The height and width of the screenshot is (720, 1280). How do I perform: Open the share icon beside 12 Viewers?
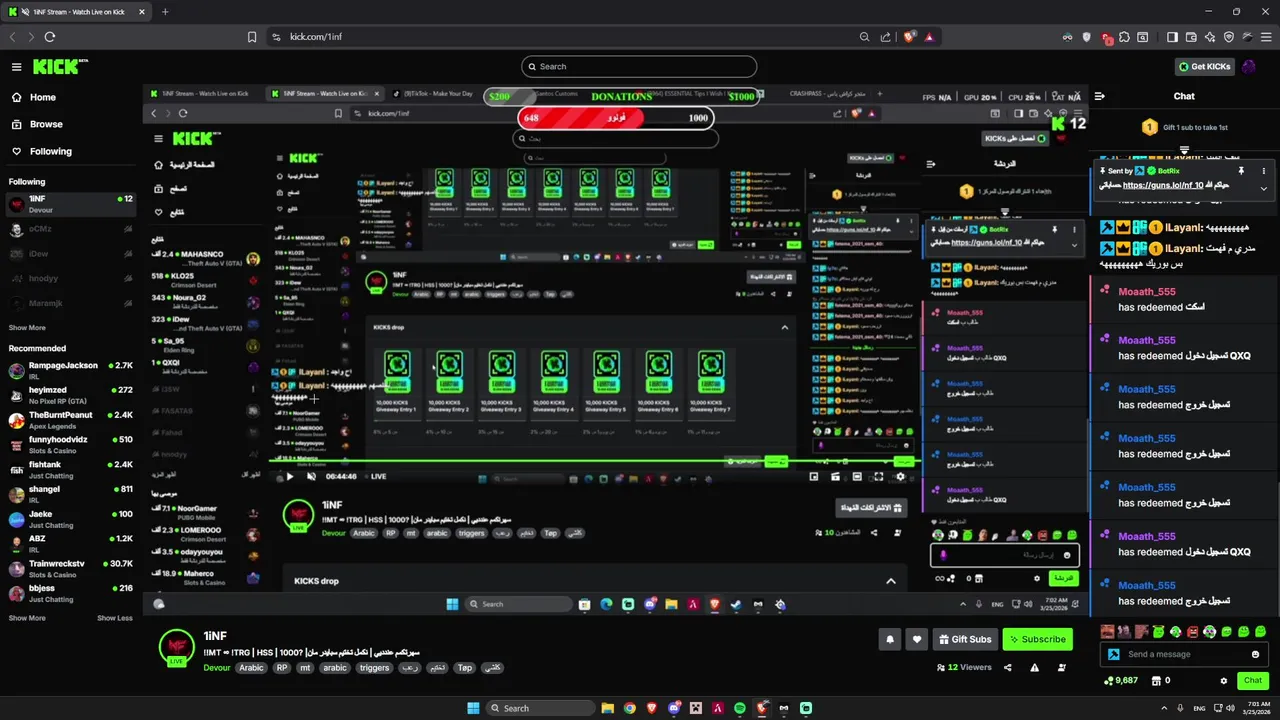[1007, 667]
